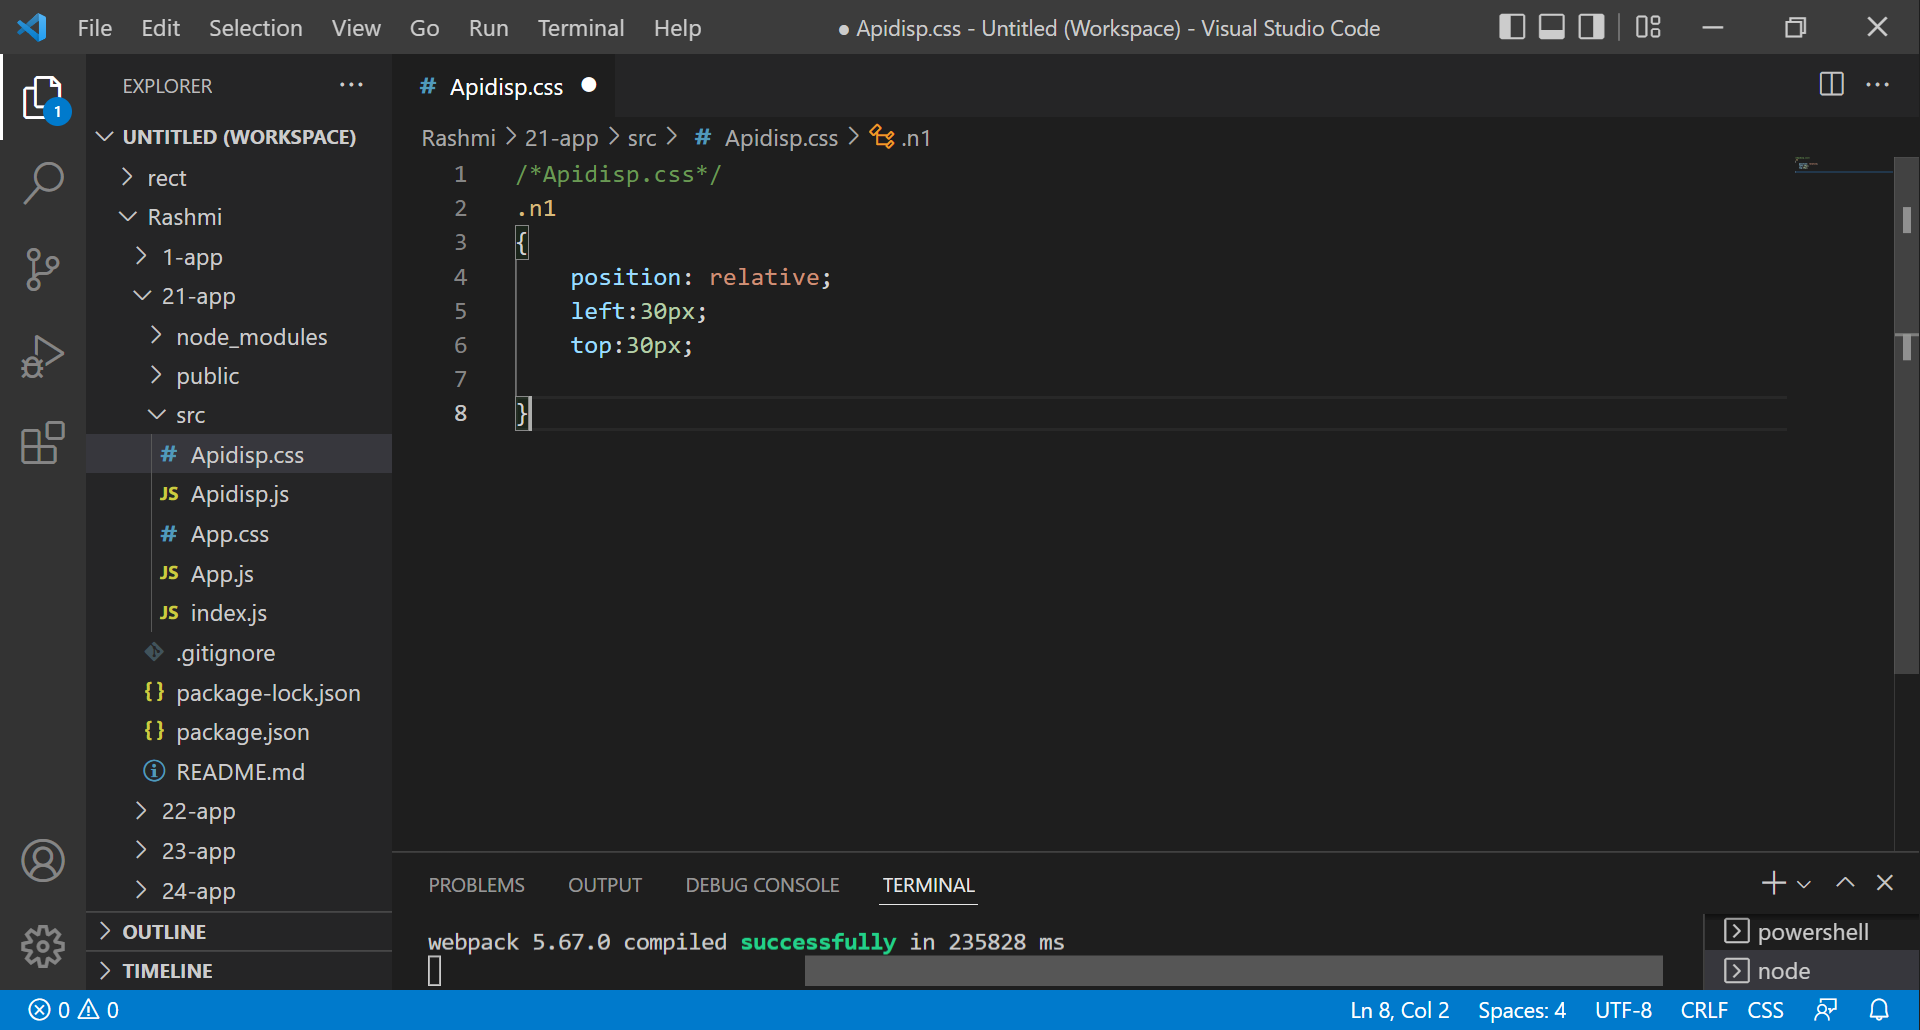
Task: Expand the public folder
Action: point(240,376)
